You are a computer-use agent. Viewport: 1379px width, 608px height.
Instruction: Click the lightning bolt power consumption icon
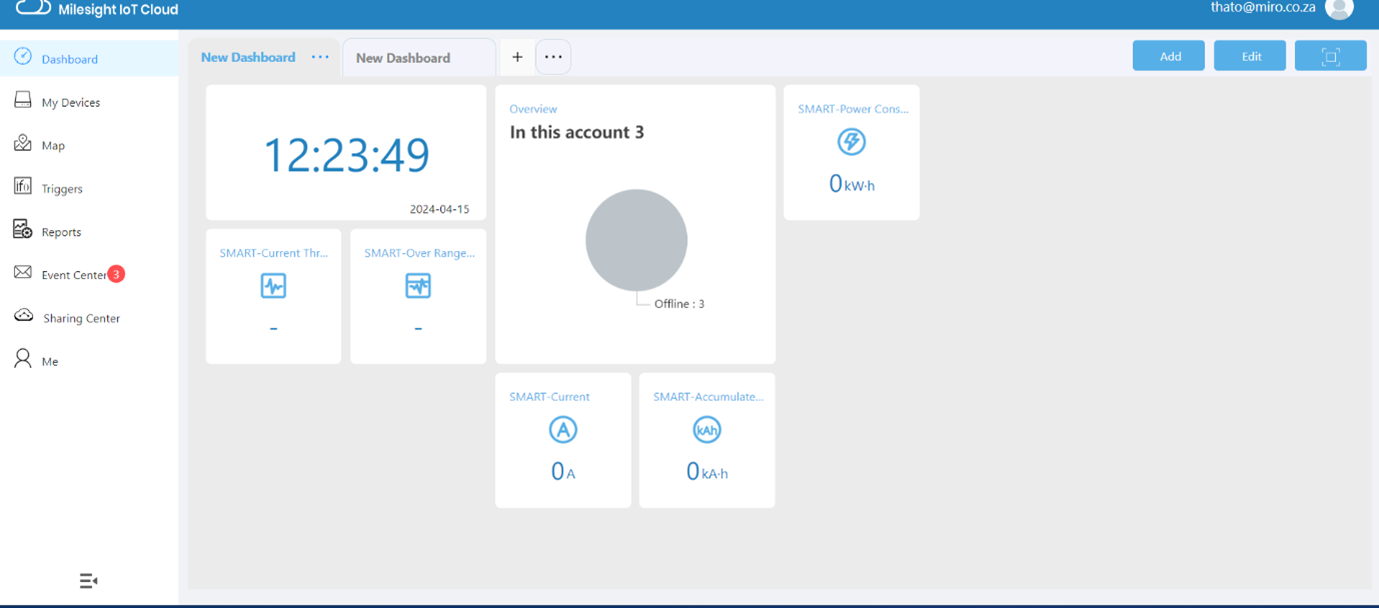[851, 142]
